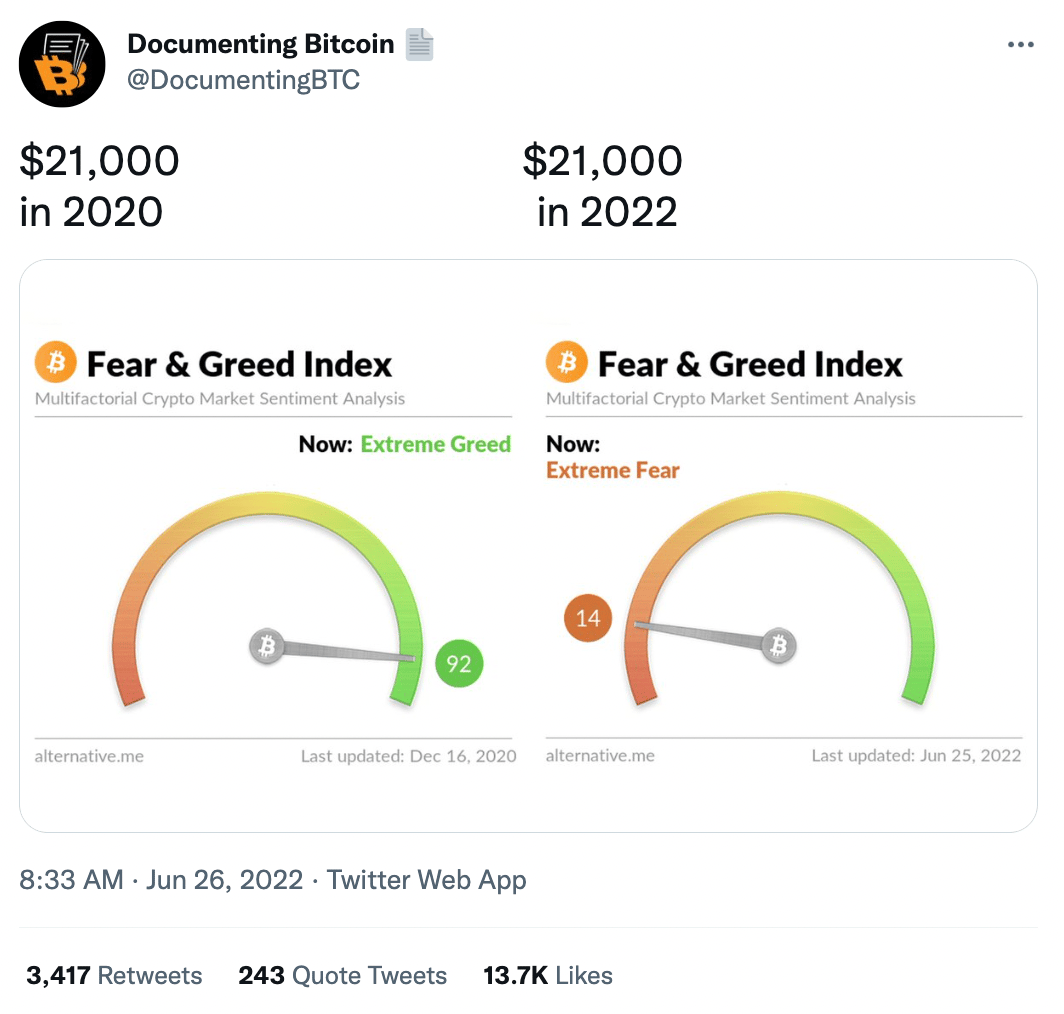Open the @DocumentingBTC handle link
Image resolution: width=1064 pixels, height=1014 pixels.
click(x=243, y=80)
